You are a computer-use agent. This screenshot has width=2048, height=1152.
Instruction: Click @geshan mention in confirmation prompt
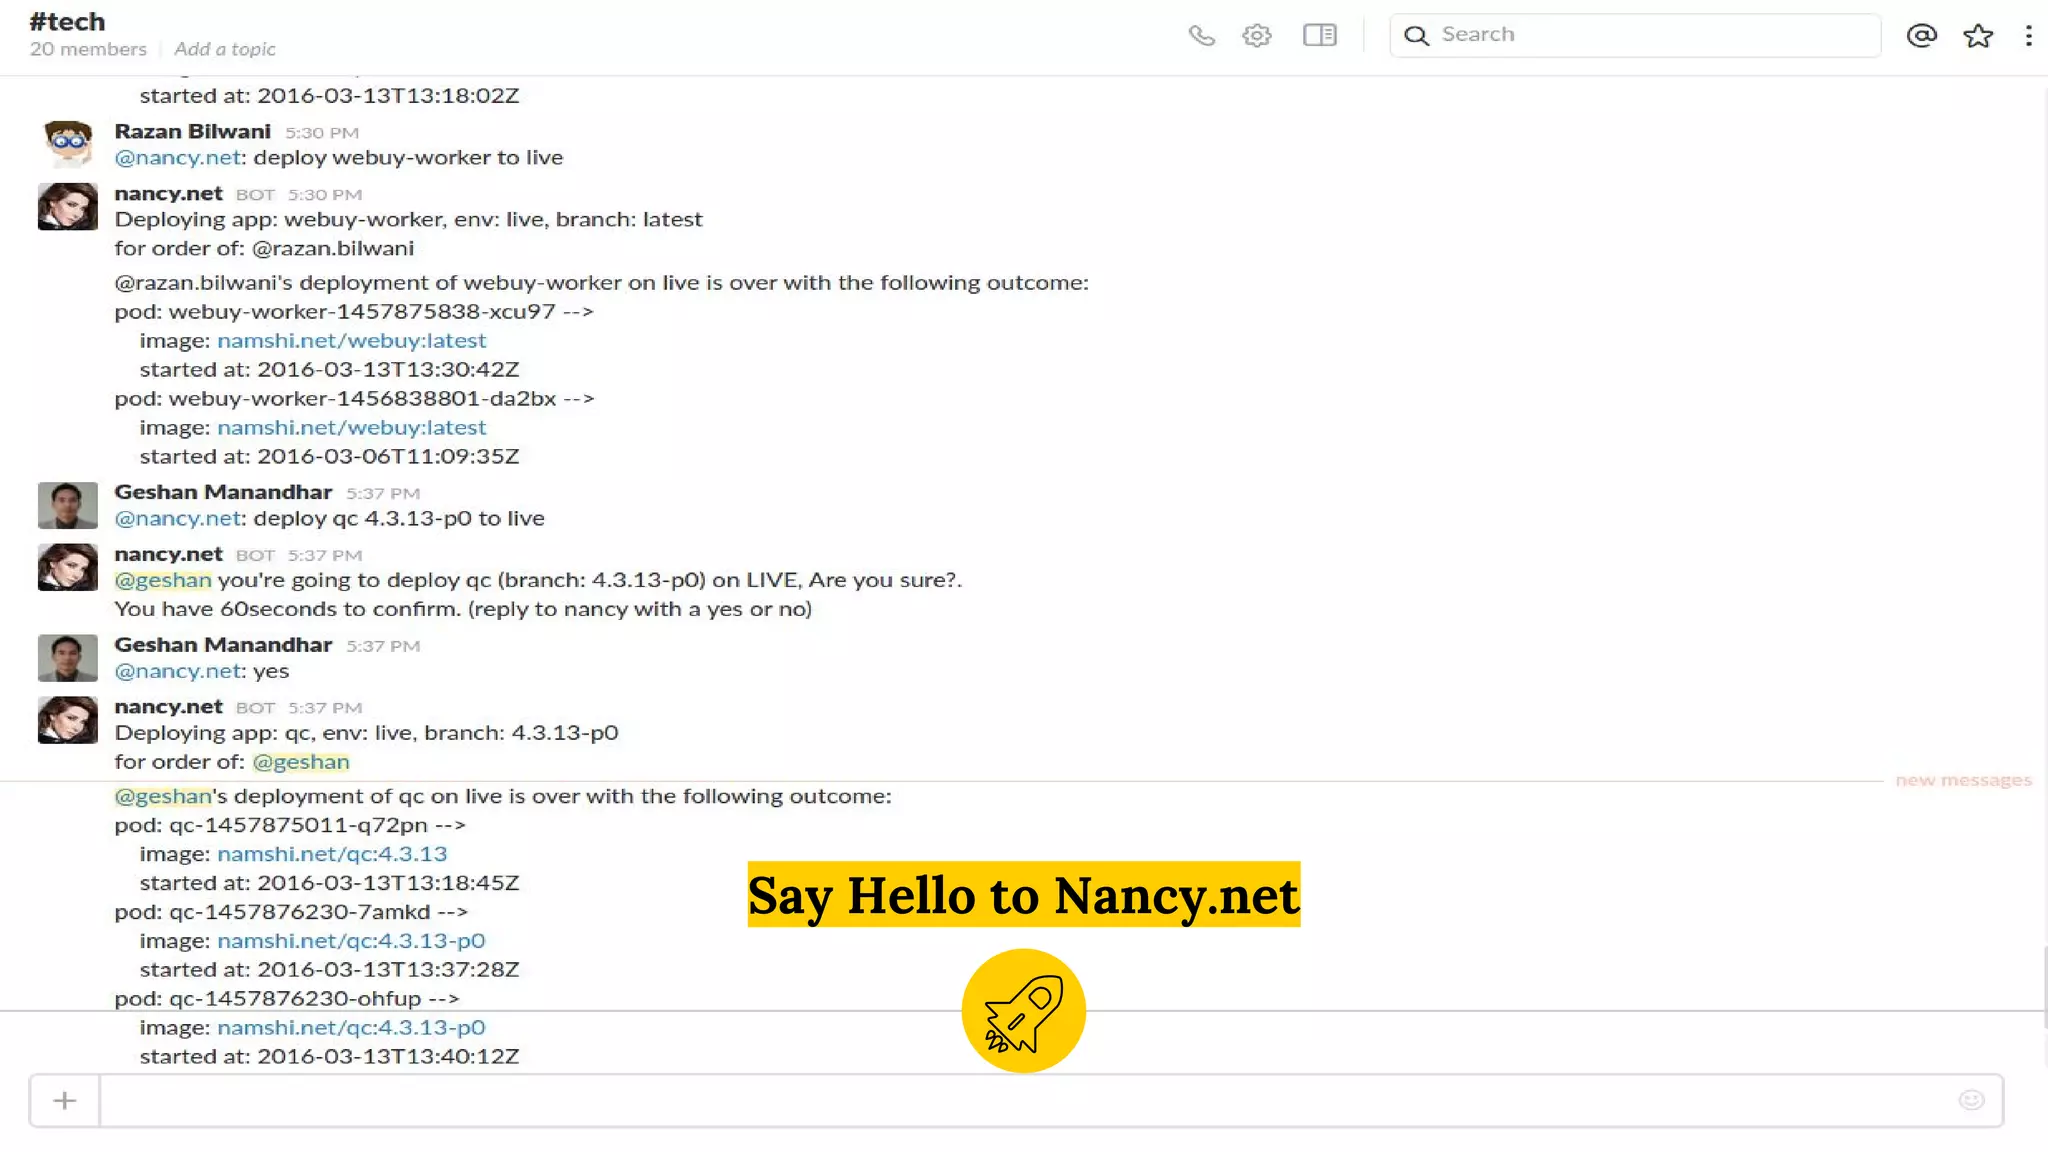tap(163, 580)
